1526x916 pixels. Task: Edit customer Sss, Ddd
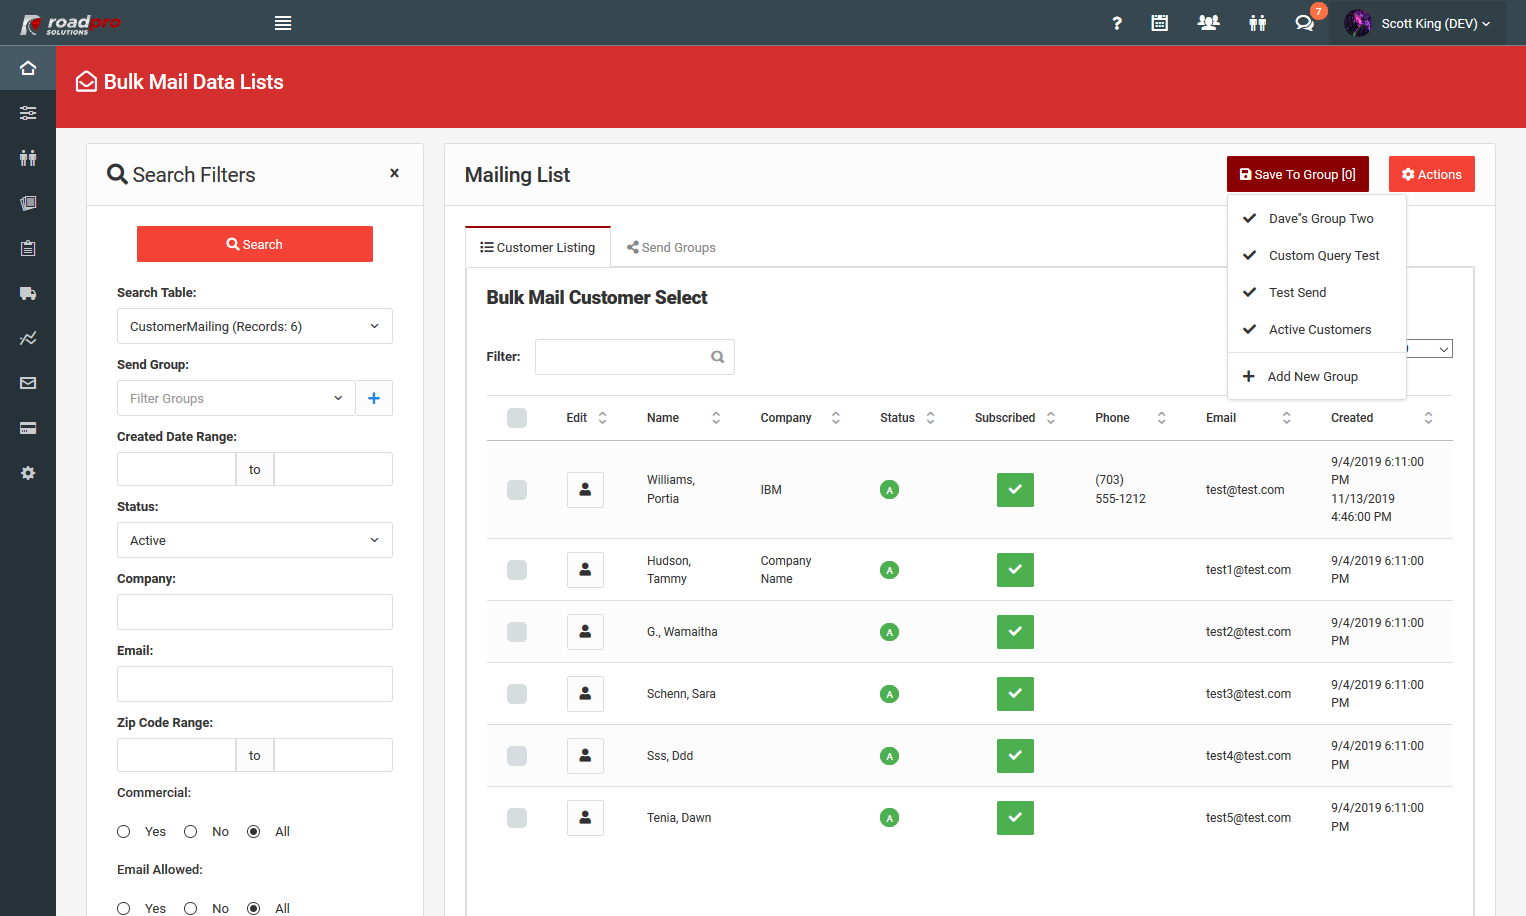(x=585, y=756)
